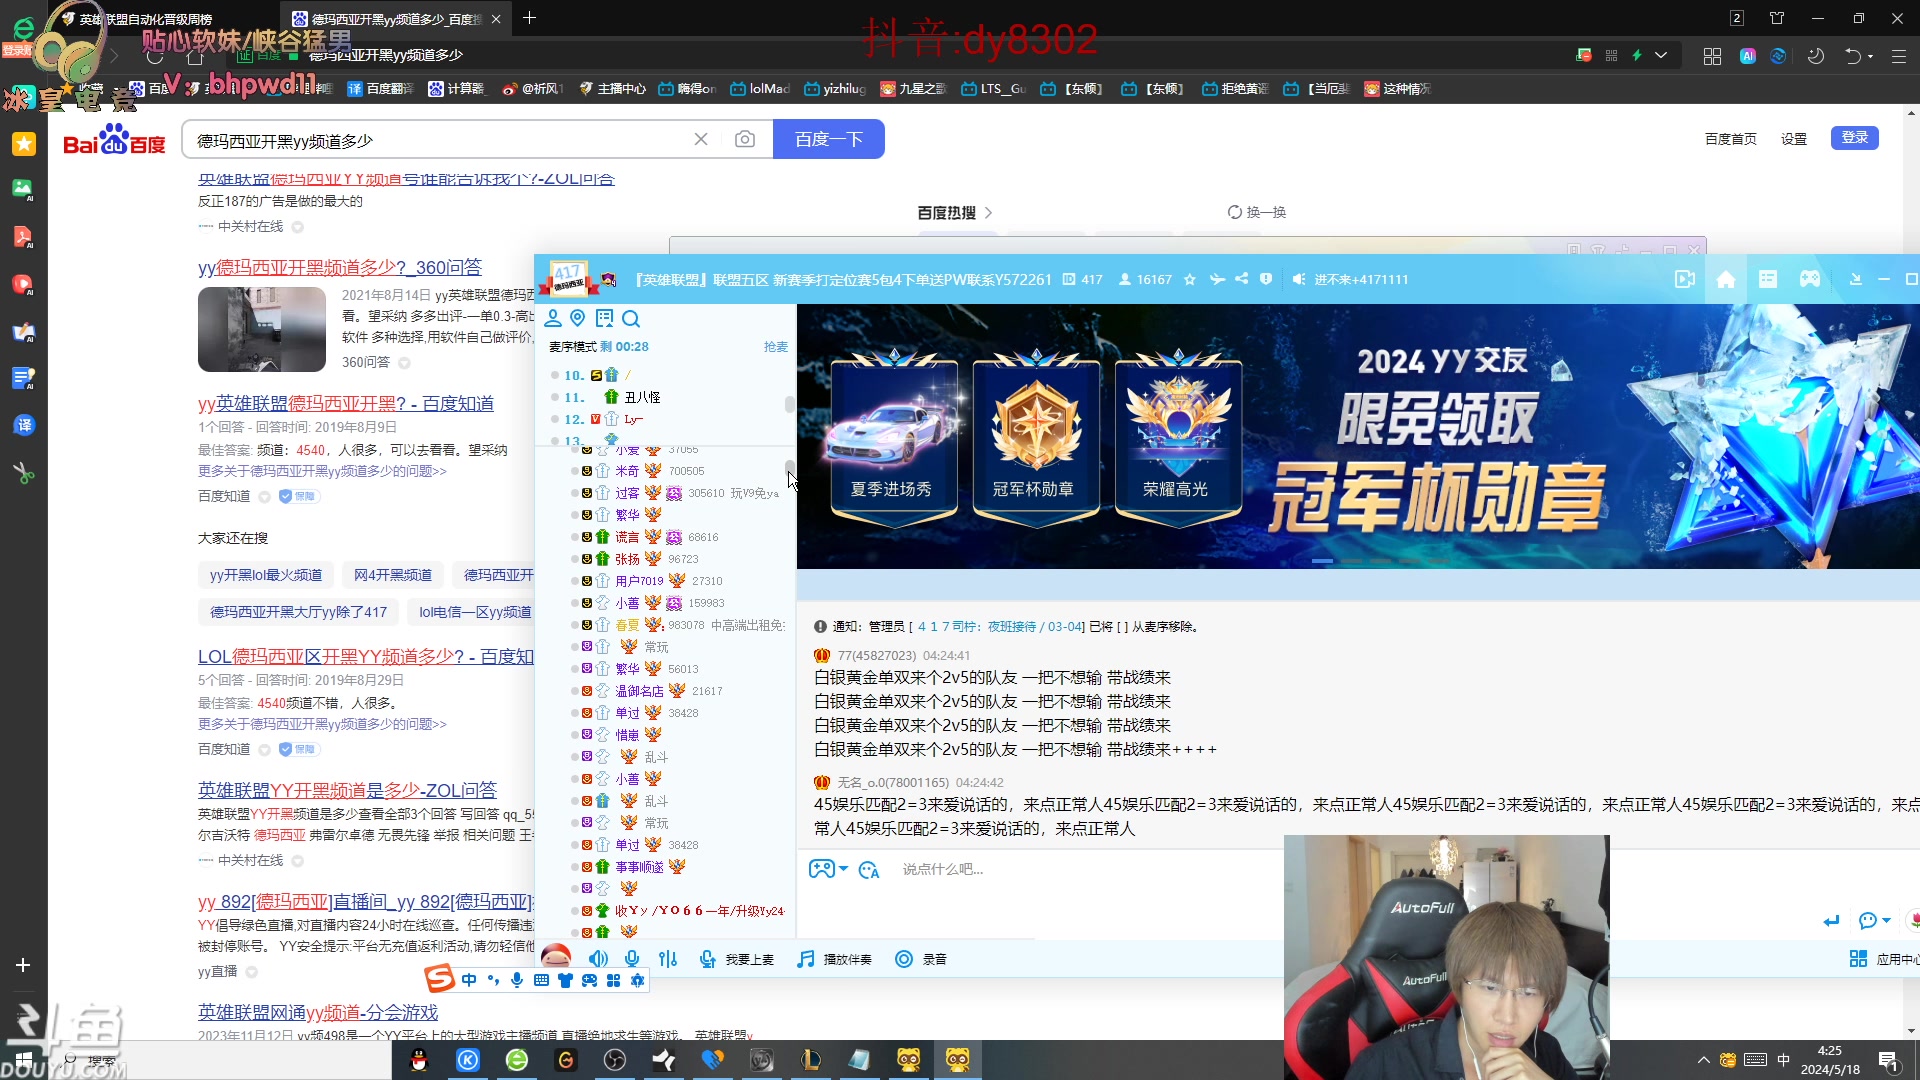Open the YY user profile icon
The height and width of the screenshot is (1080, 1920).
(553, 318)
